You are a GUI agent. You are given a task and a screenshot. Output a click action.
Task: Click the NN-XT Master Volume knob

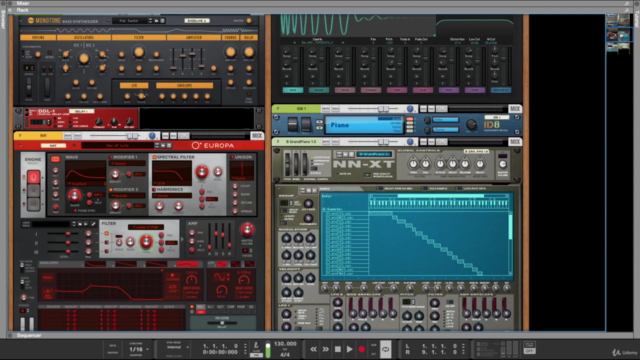tap(503, 164)
